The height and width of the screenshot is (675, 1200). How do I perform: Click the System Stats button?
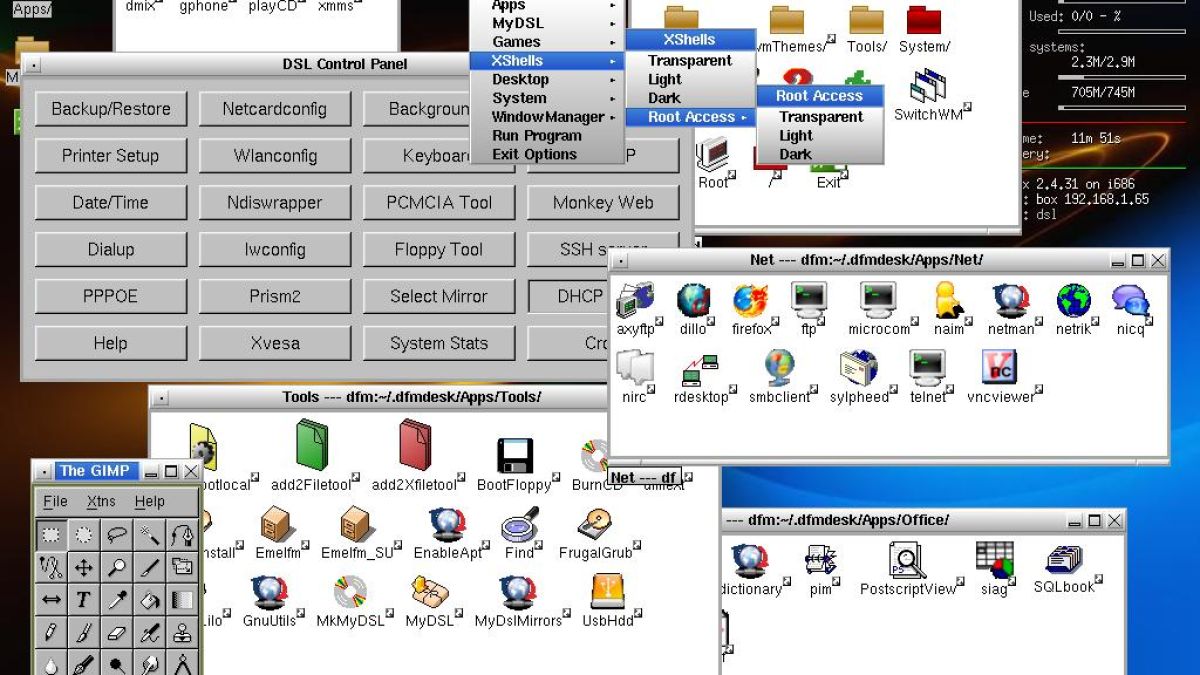tap(439, 343)
